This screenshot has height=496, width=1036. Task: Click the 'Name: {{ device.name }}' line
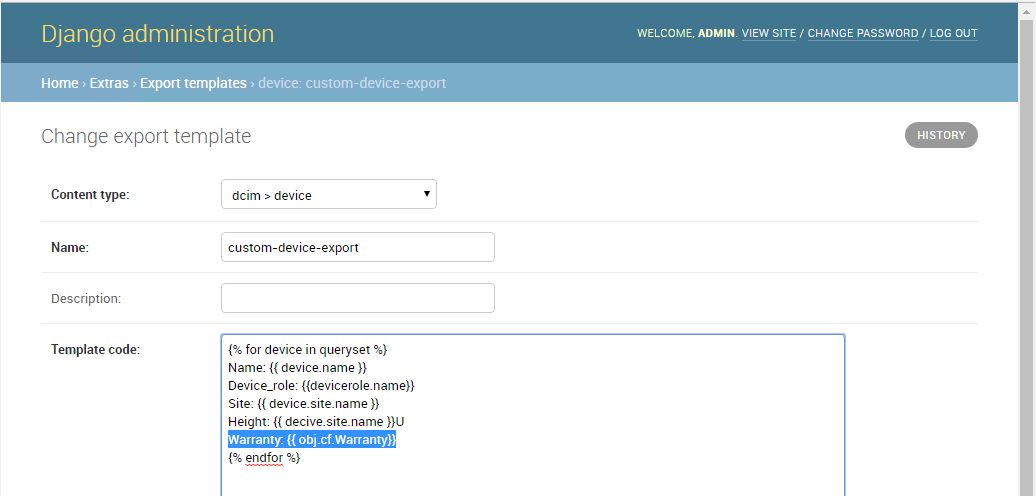tap(297, 367)
